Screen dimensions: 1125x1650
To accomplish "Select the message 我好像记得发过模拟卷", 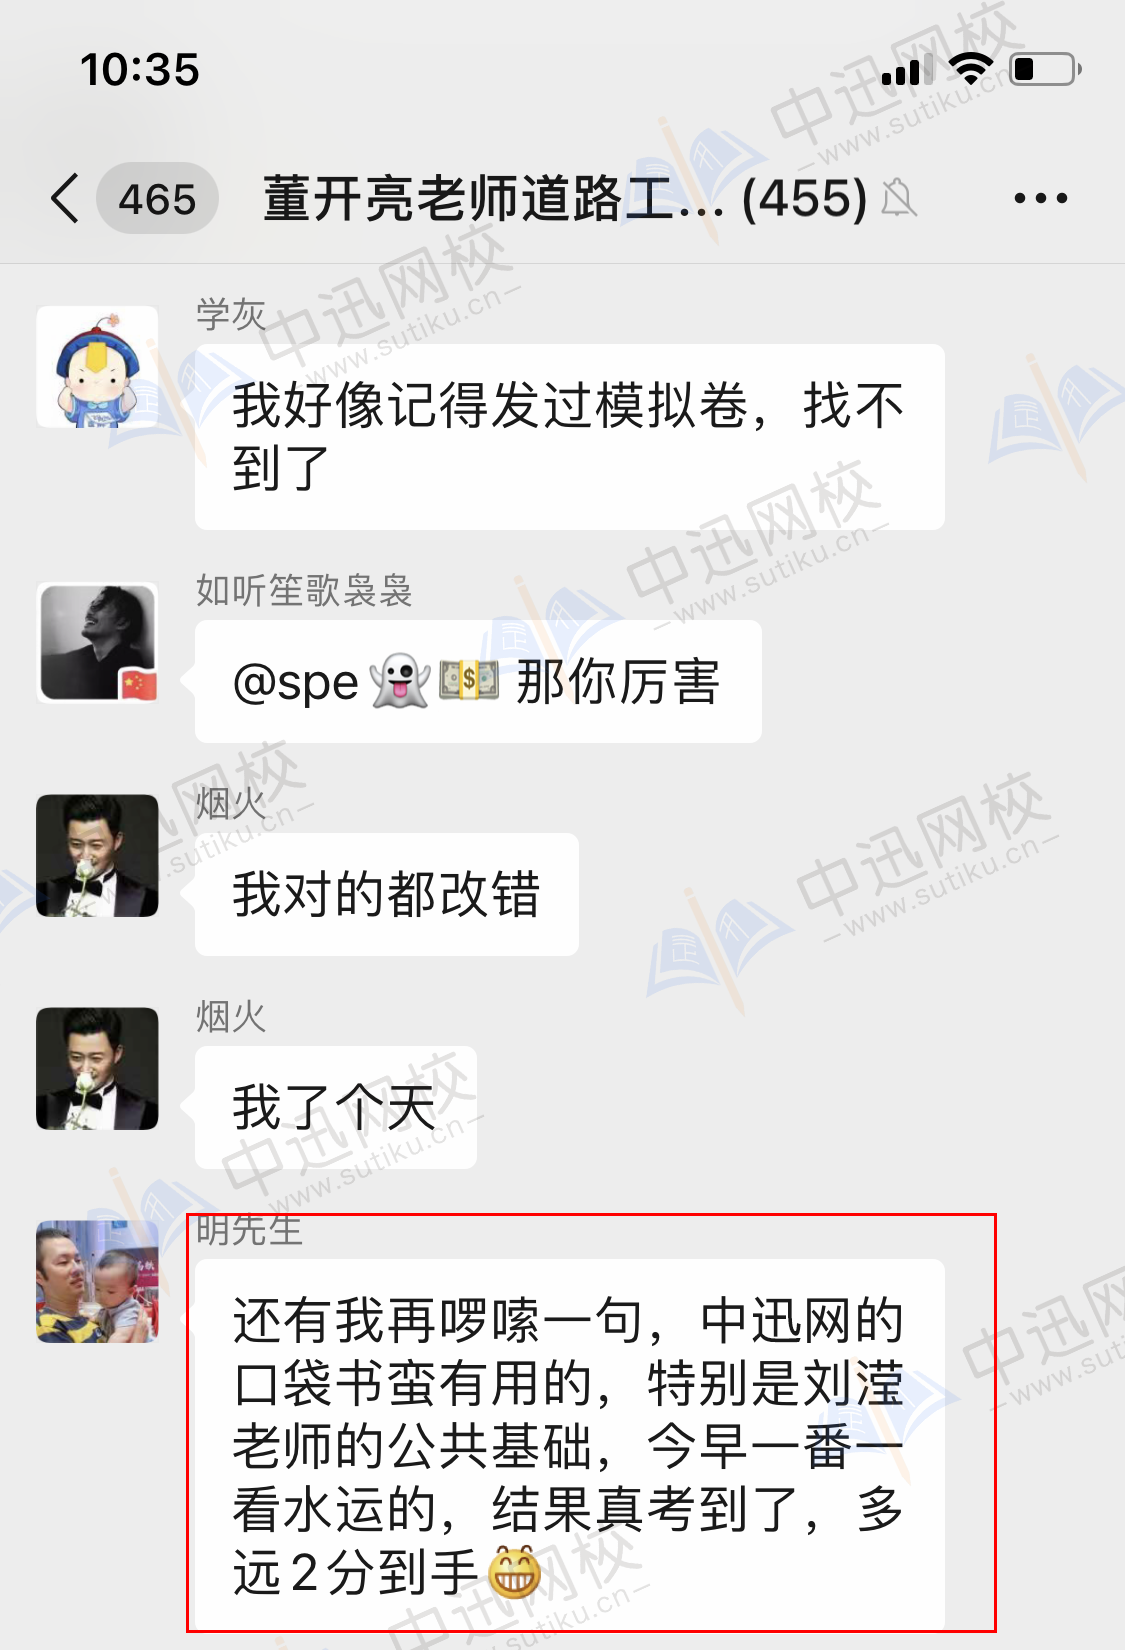I will pyautogui.click(x=569, y=437).
